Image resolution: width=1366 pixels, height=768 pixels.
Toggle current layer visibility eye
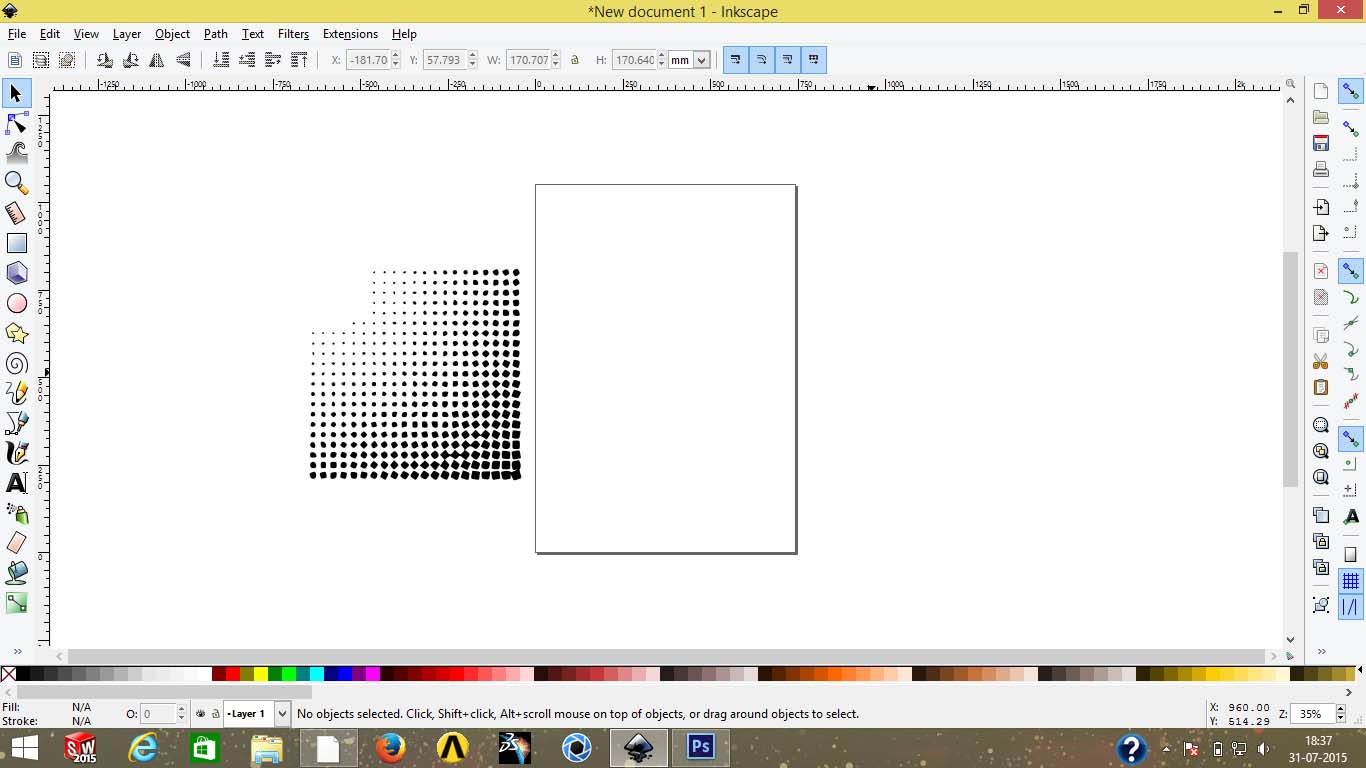[201, 714]
